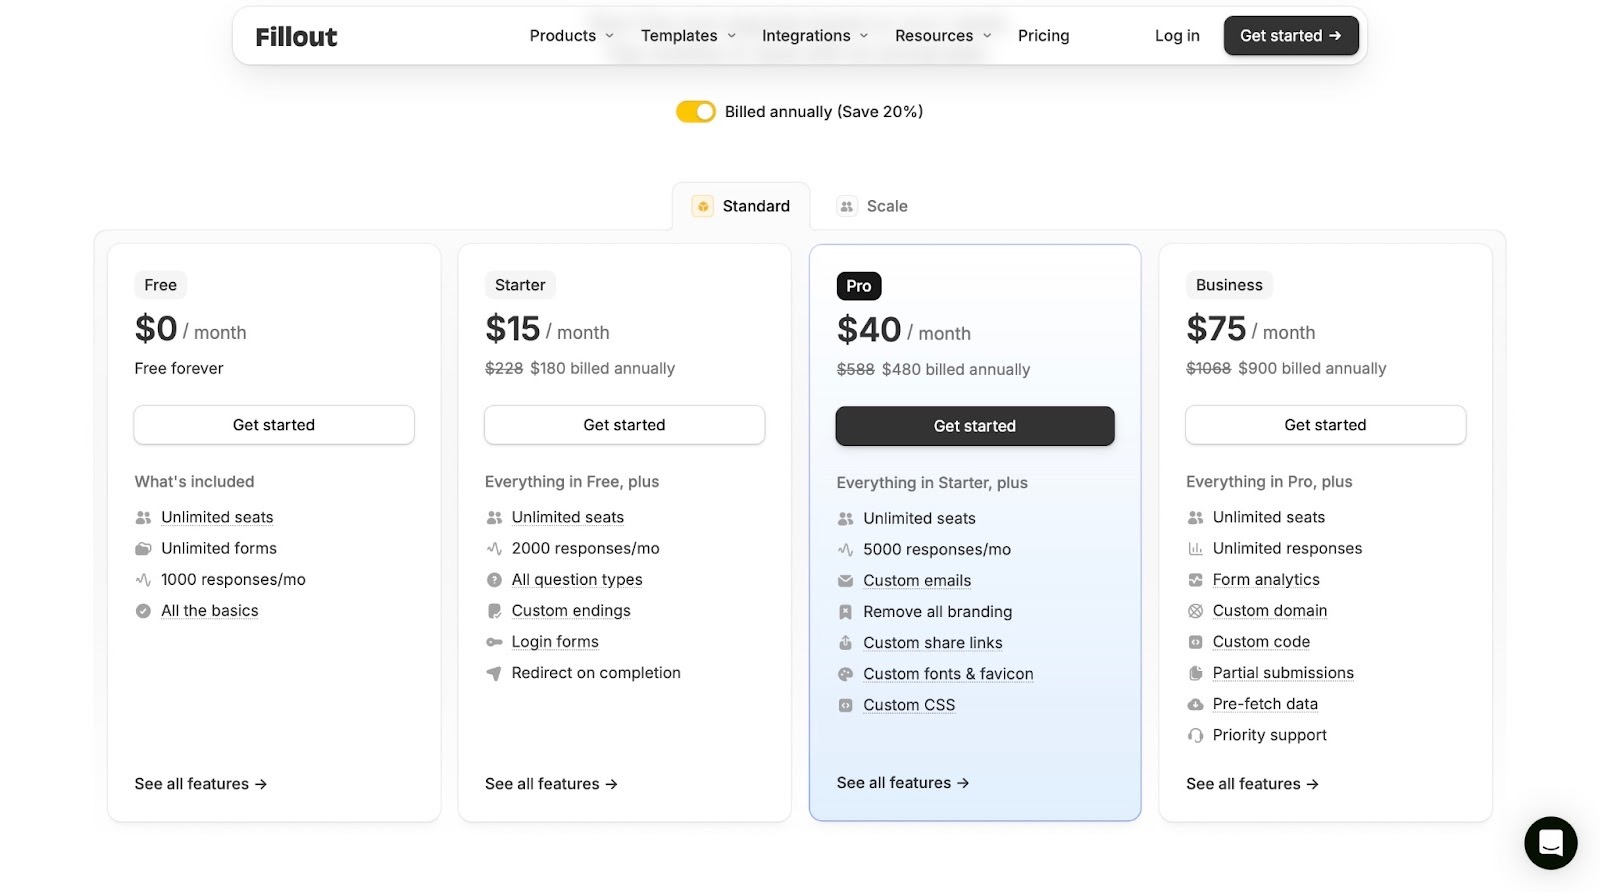
Task: Open the Integrations dropdown menu
Action: click(814, 36)
